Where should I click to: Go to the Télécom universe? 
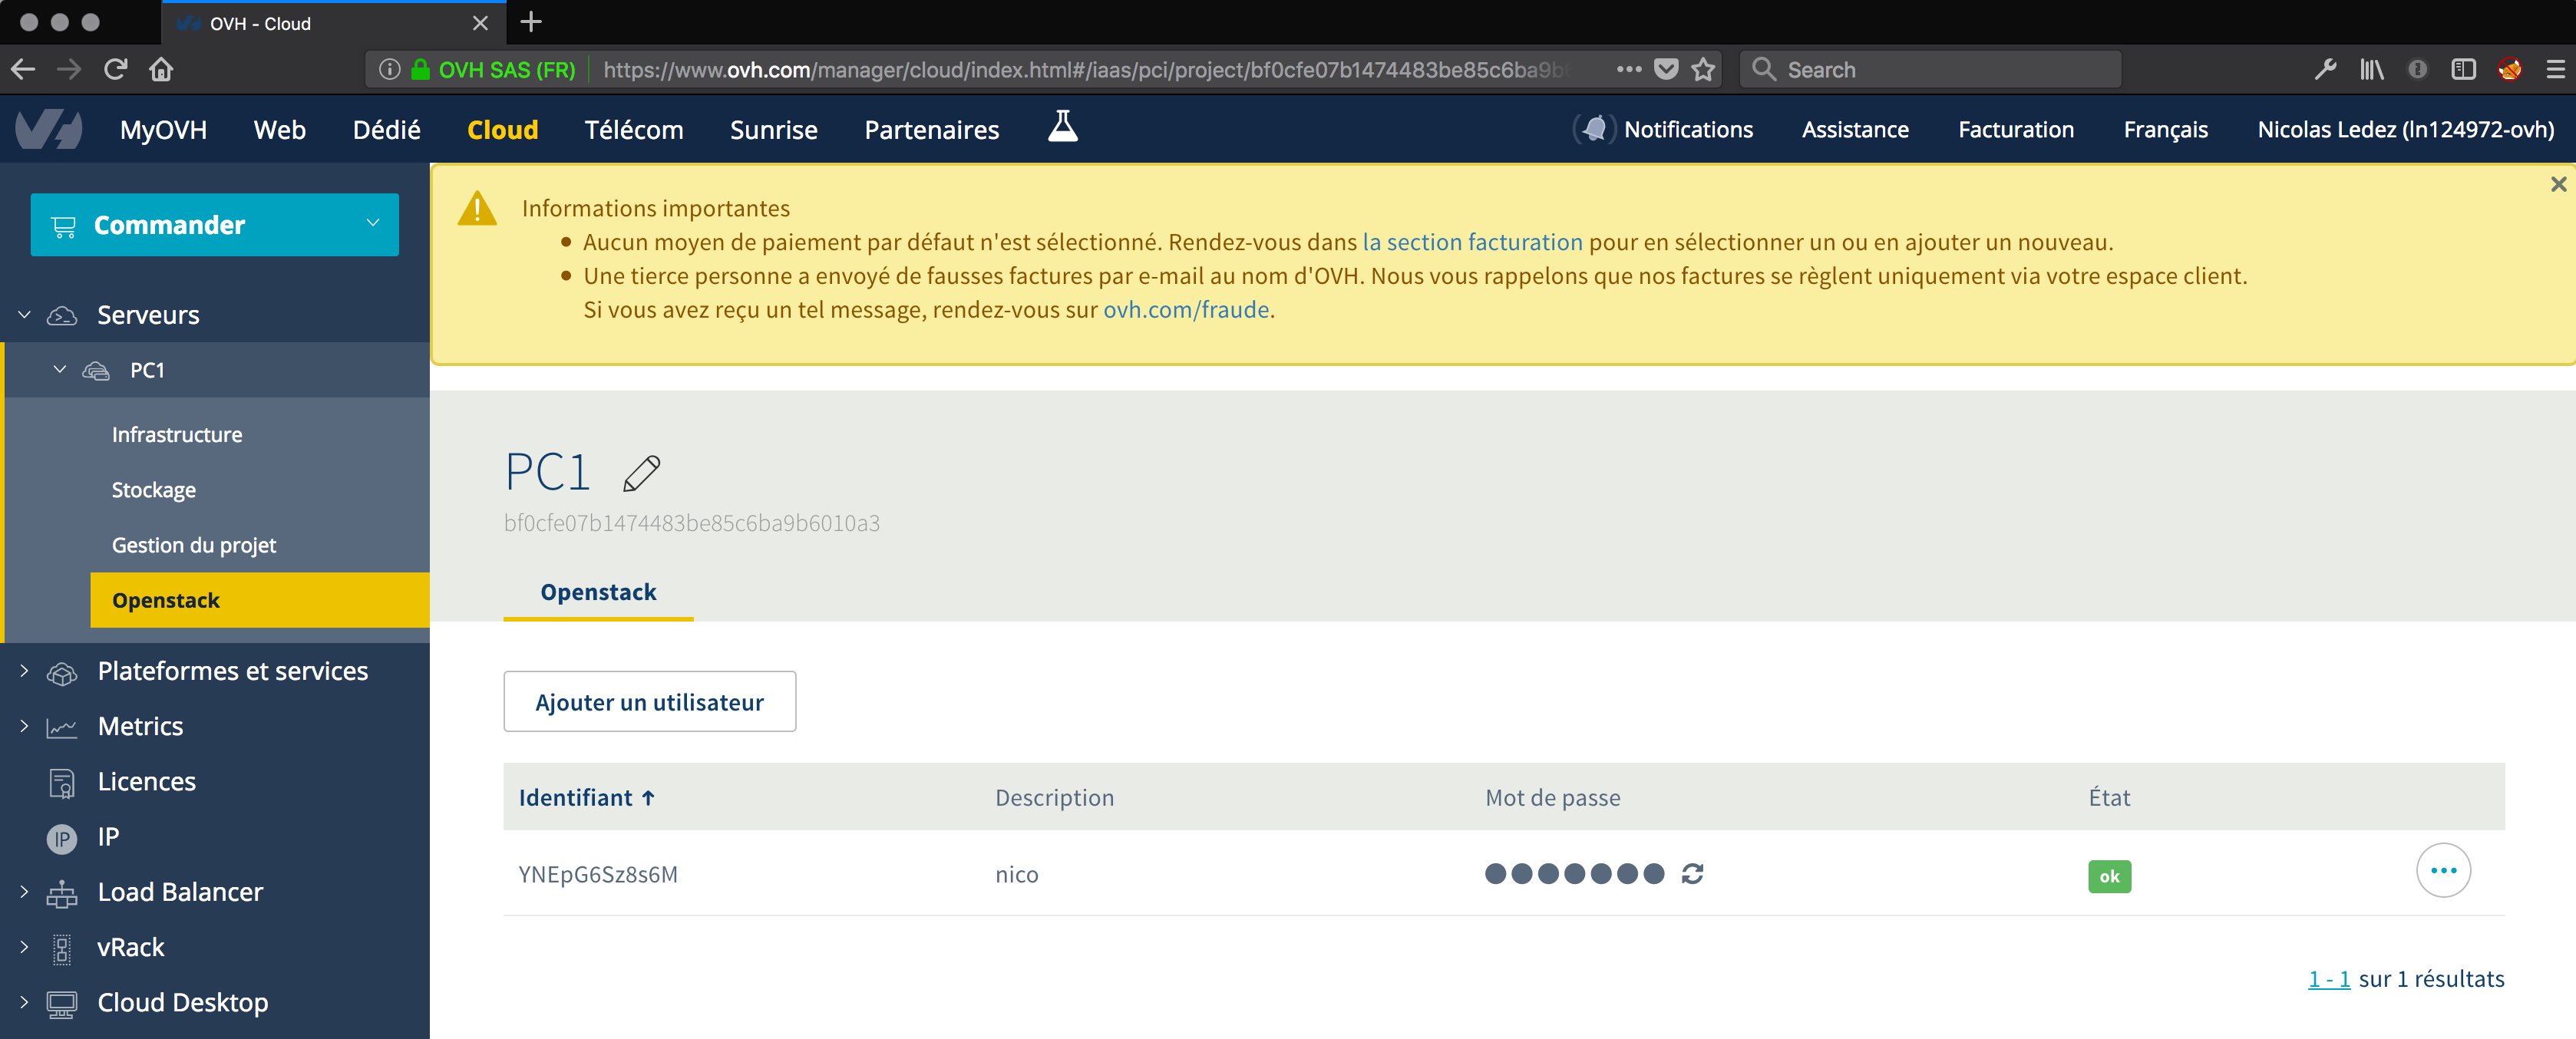point(634,130)
